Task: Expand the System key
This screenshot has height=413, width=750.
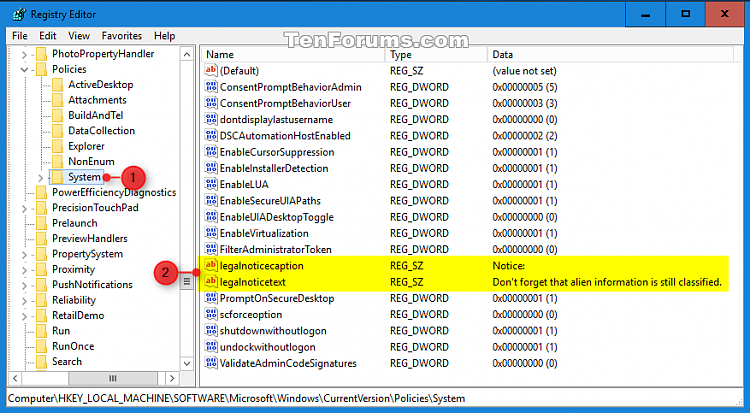Action: click(x=41, y=178)
